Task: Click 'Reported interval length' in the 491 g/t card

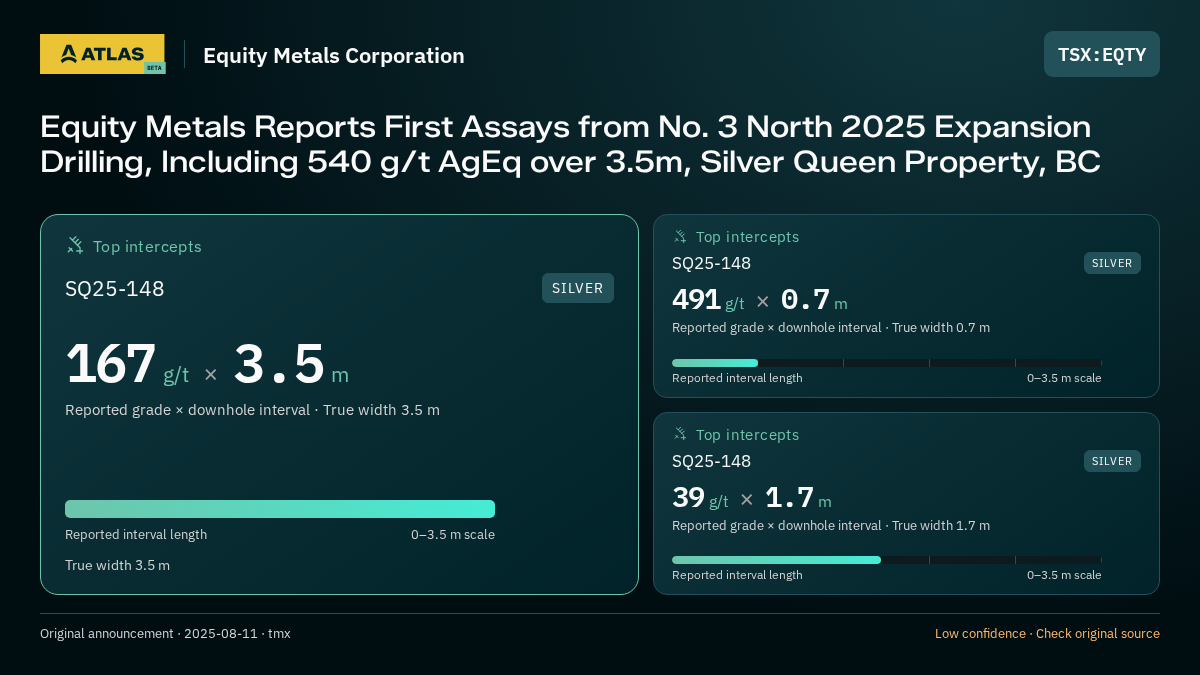Action: point(737,378)
